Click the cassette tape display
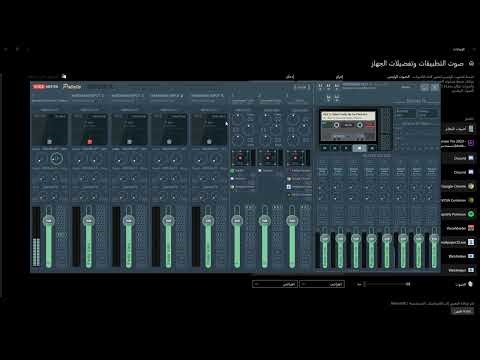This screenshot has width=480, height=360. click(348, 126)
